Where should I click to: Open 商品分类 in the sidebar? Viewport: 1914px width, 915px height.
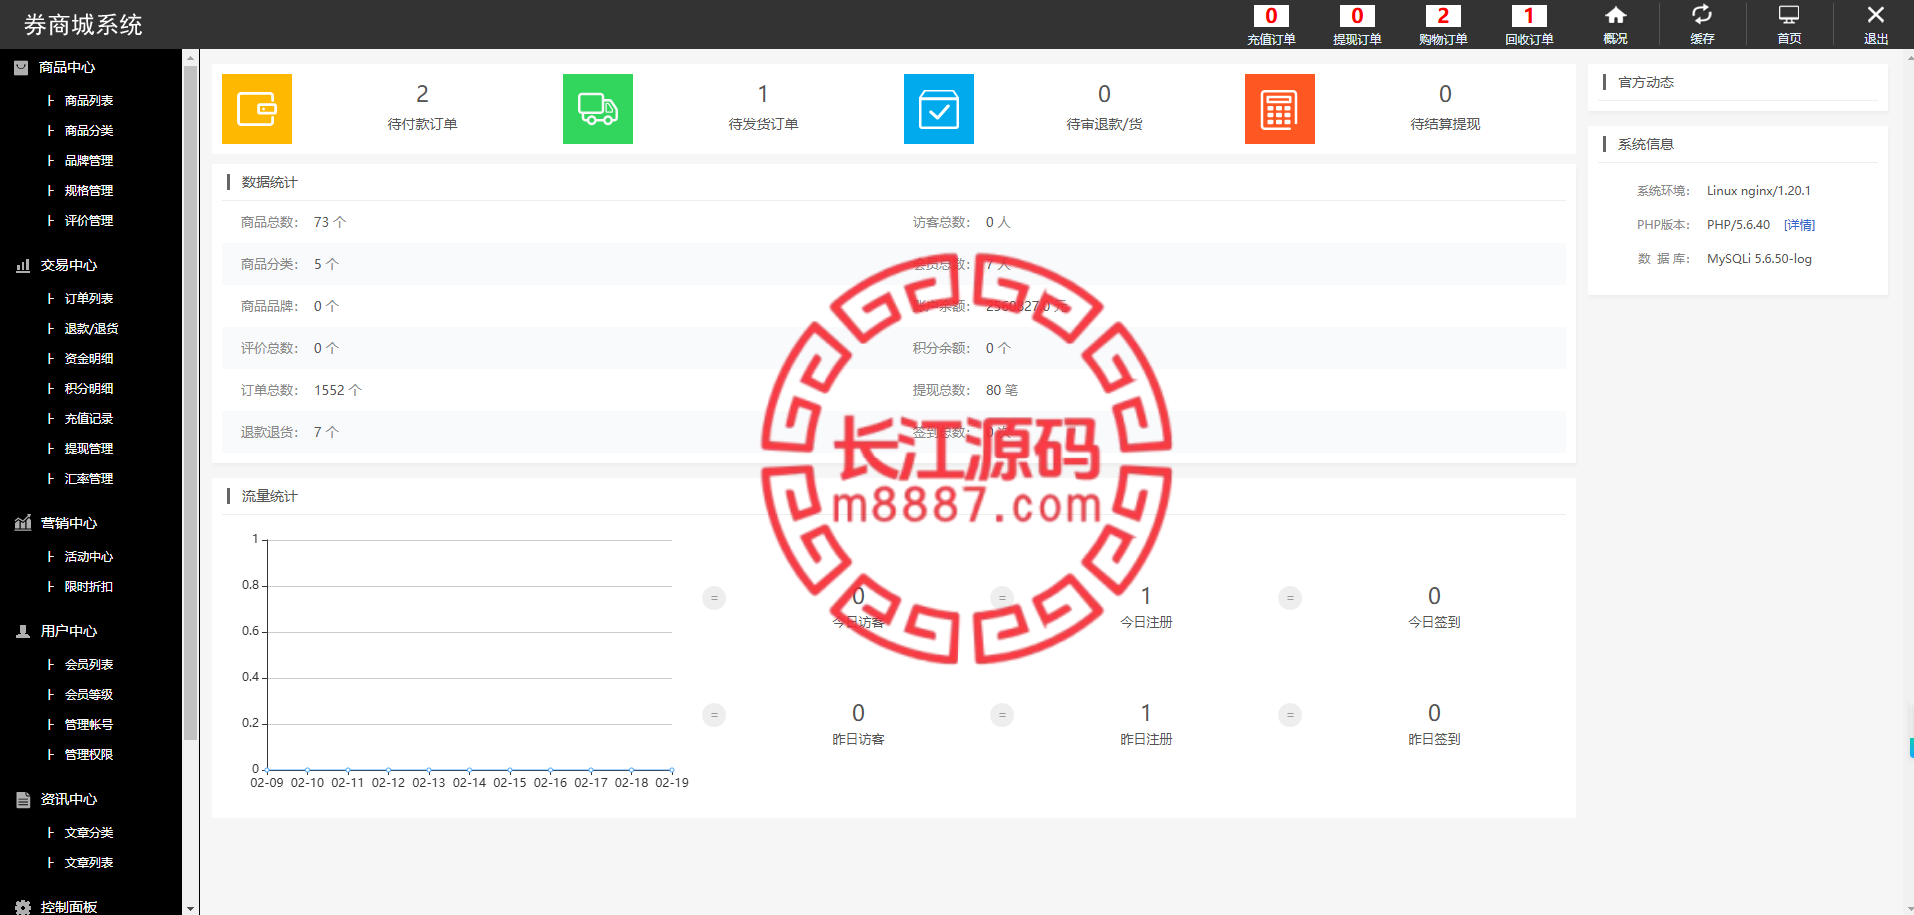coord(89,131)
